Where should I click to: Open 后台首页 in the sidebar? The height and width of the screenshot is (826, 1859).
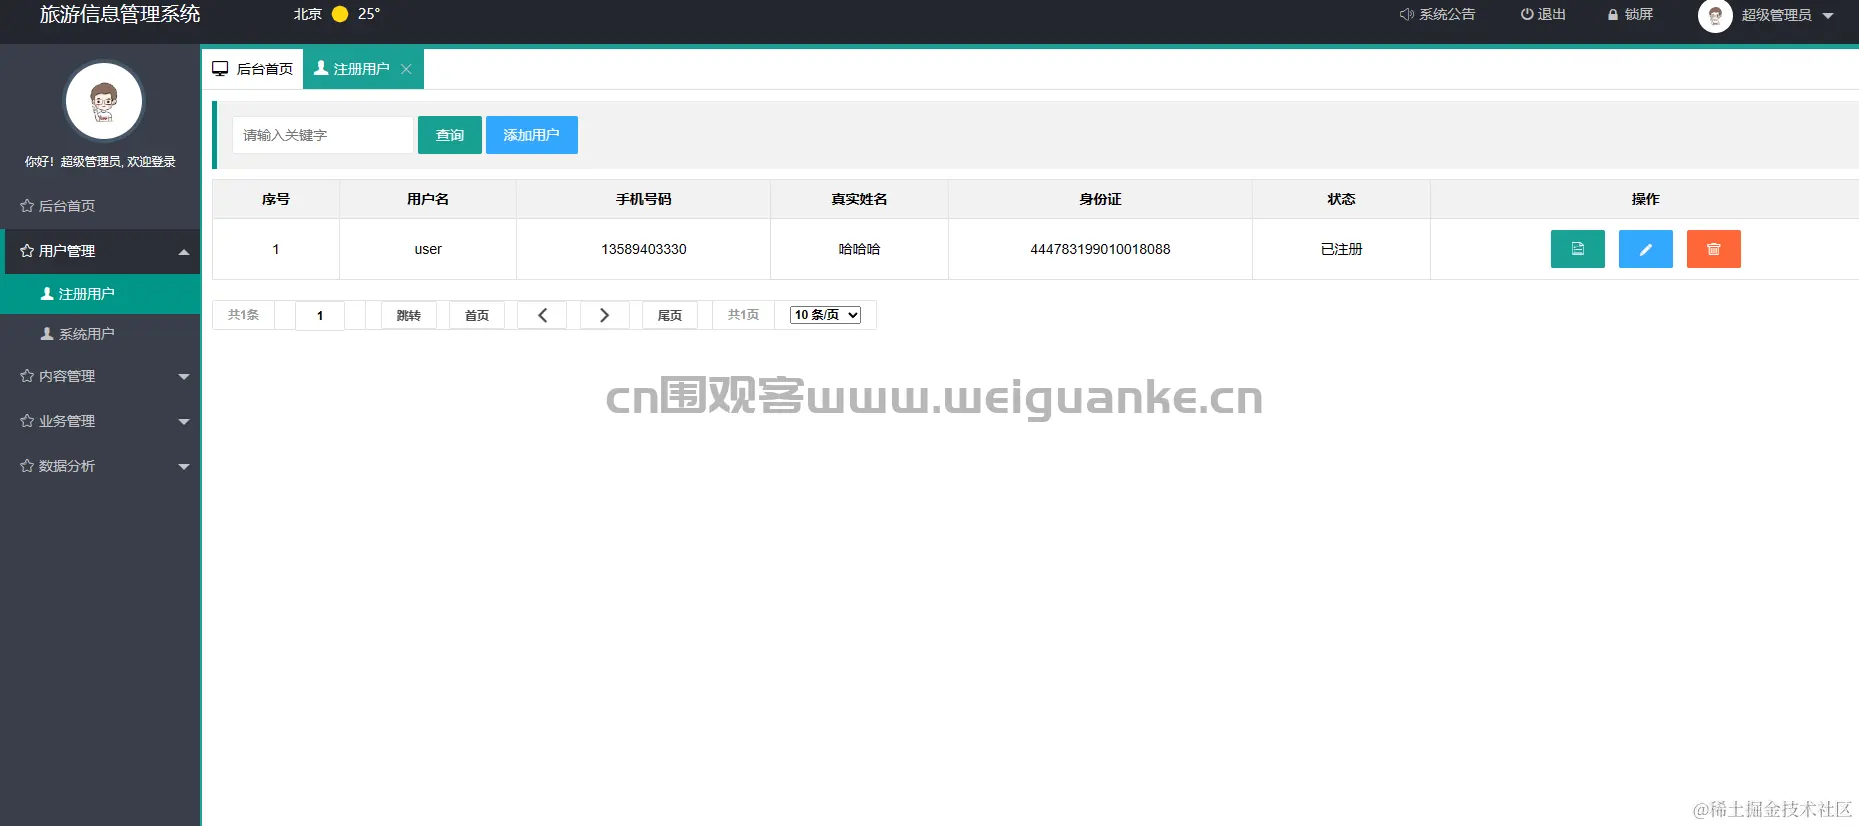[100, 206]
